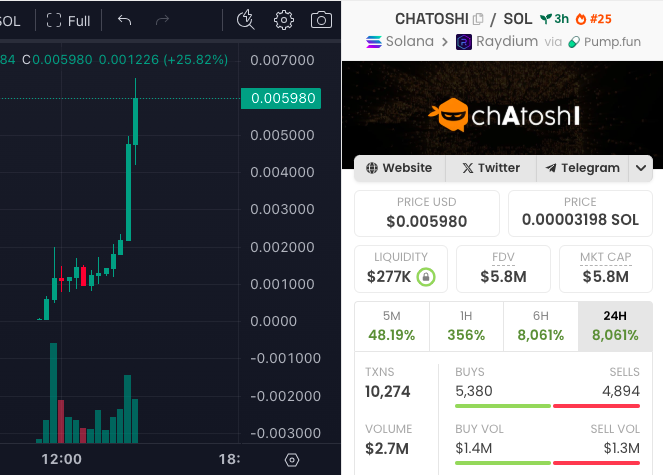The height and width of the screenshot is (475, 663).
Task: Click the Pump.fun pill icon
Action: coord(574,42)
